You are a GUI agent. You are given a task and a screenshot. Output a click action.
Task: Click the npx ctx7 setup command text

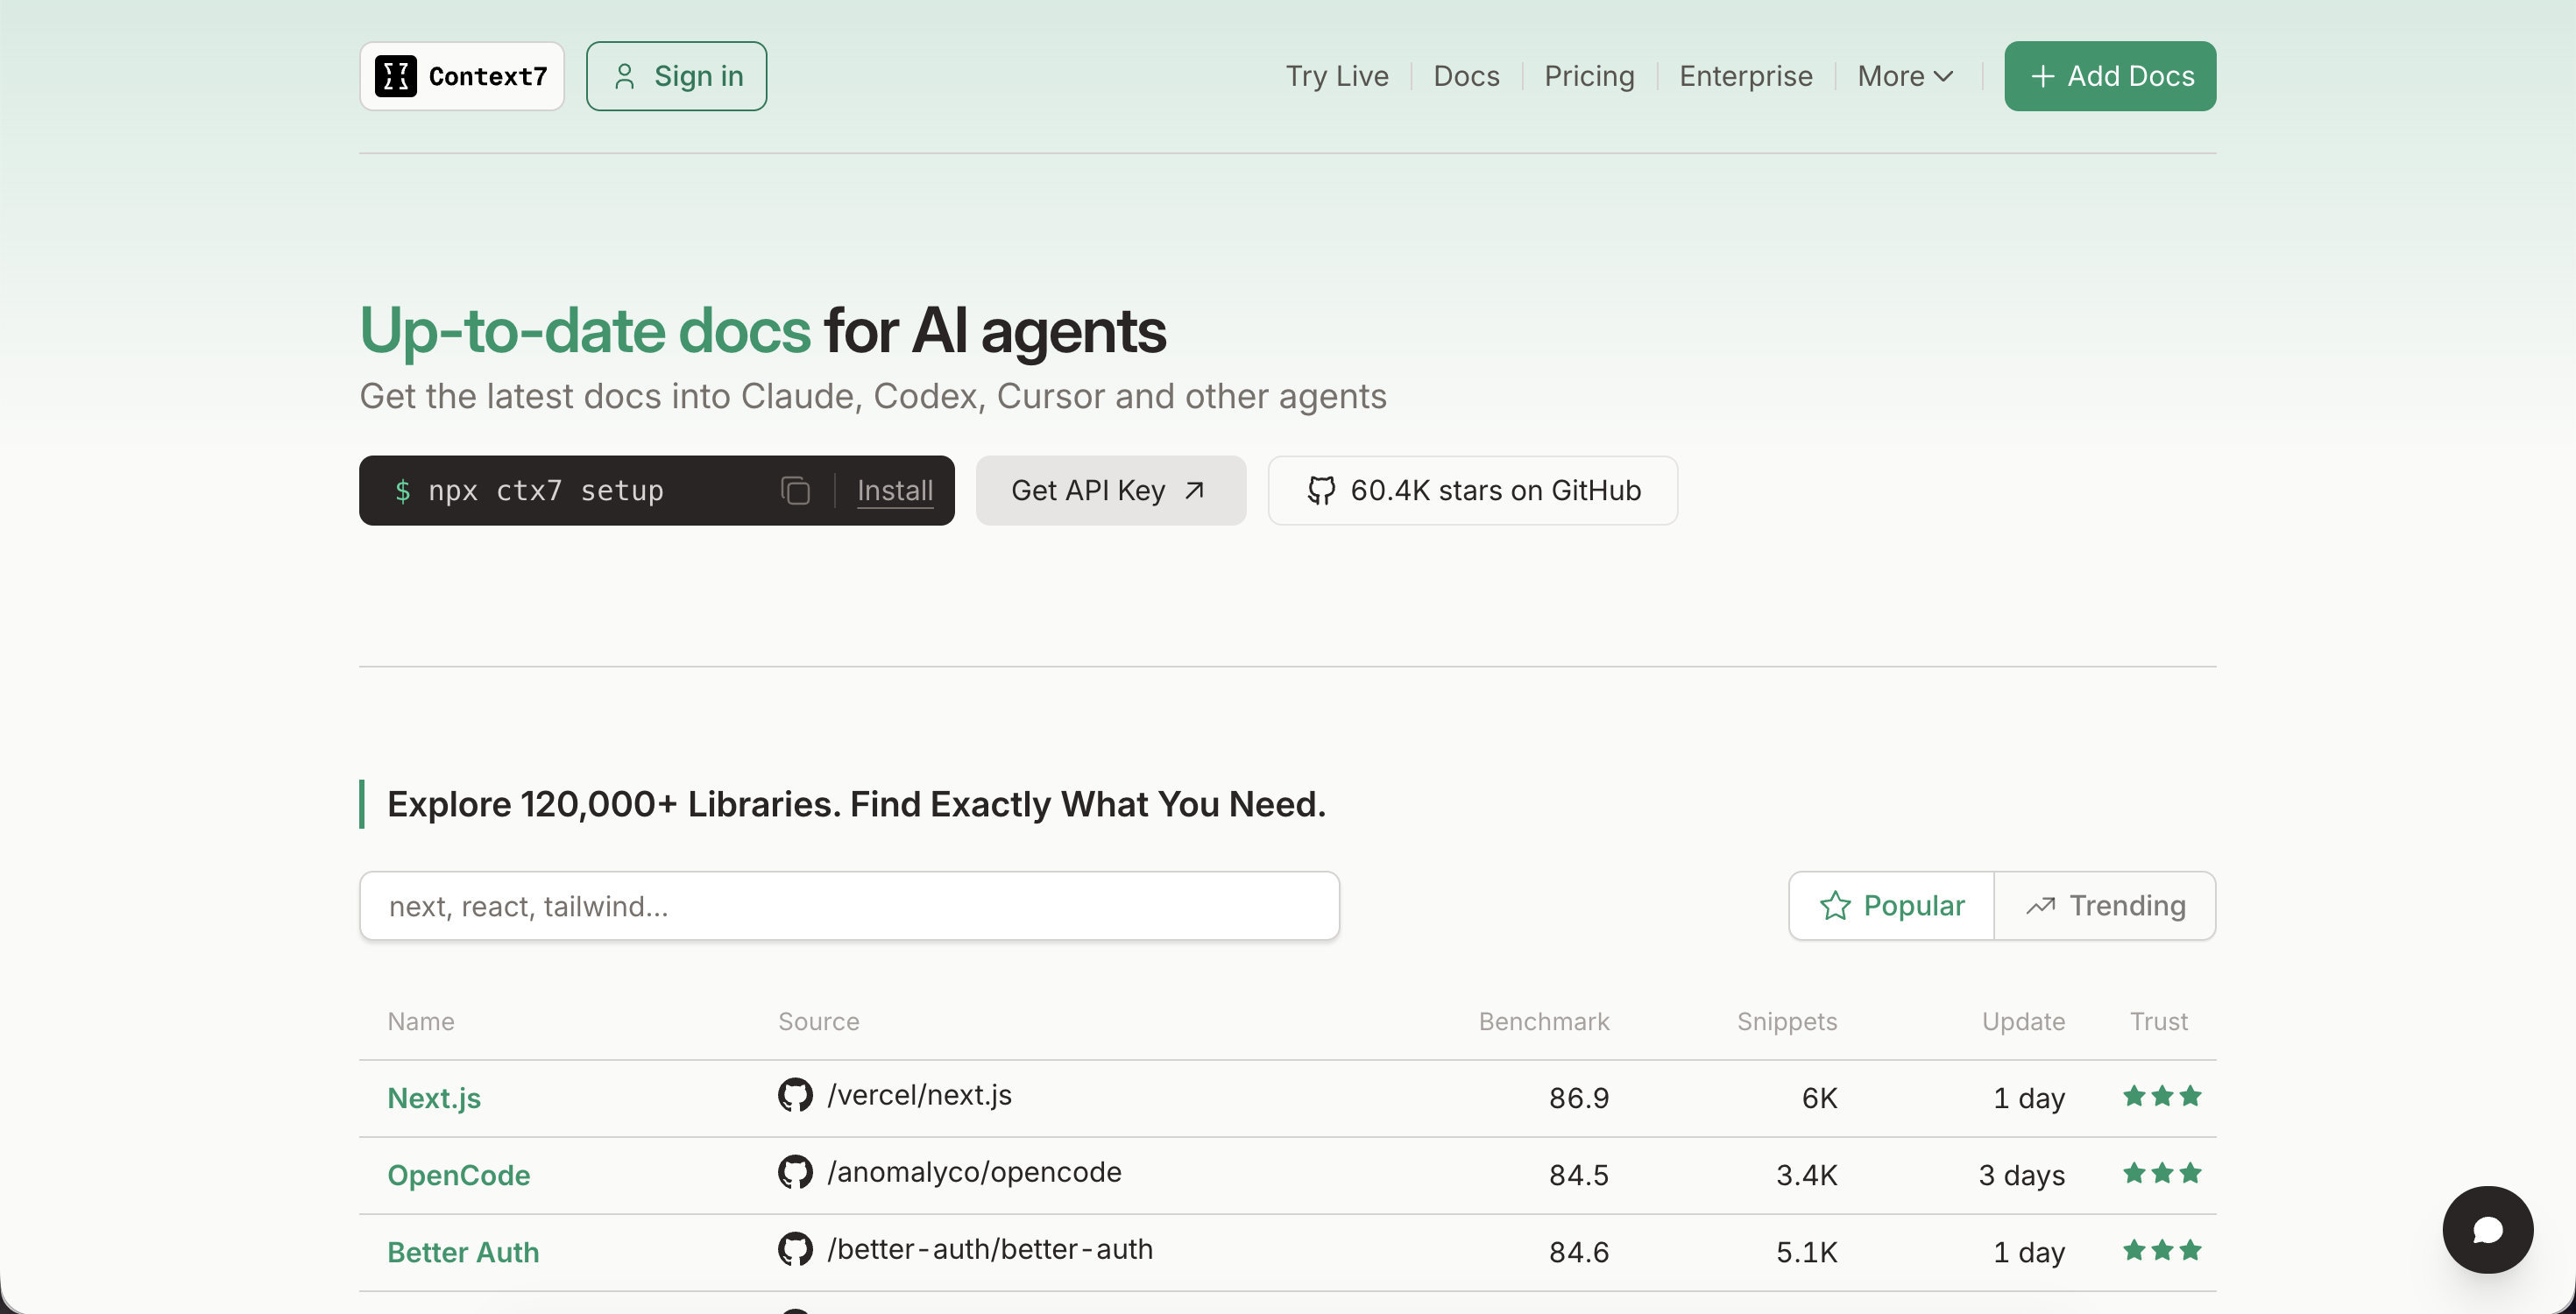[546, 490]
